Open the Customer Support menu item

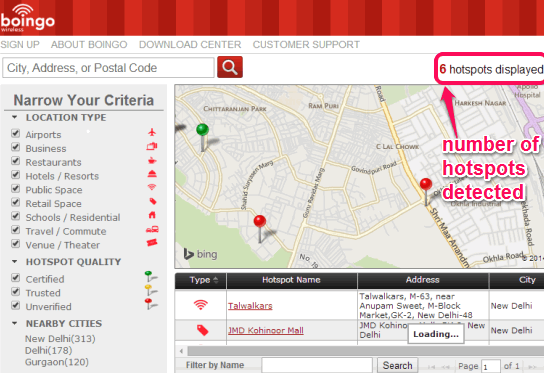coord(306,45)
